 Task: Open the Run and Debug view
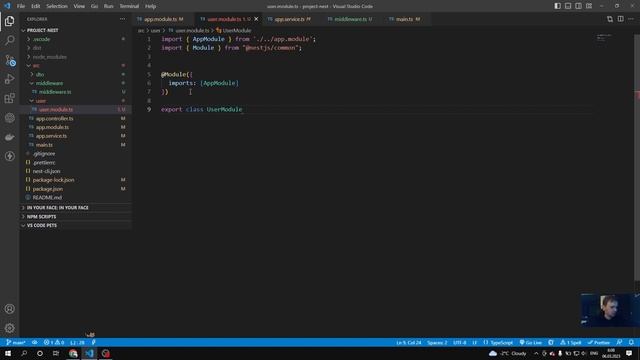[x=9, y=79]
